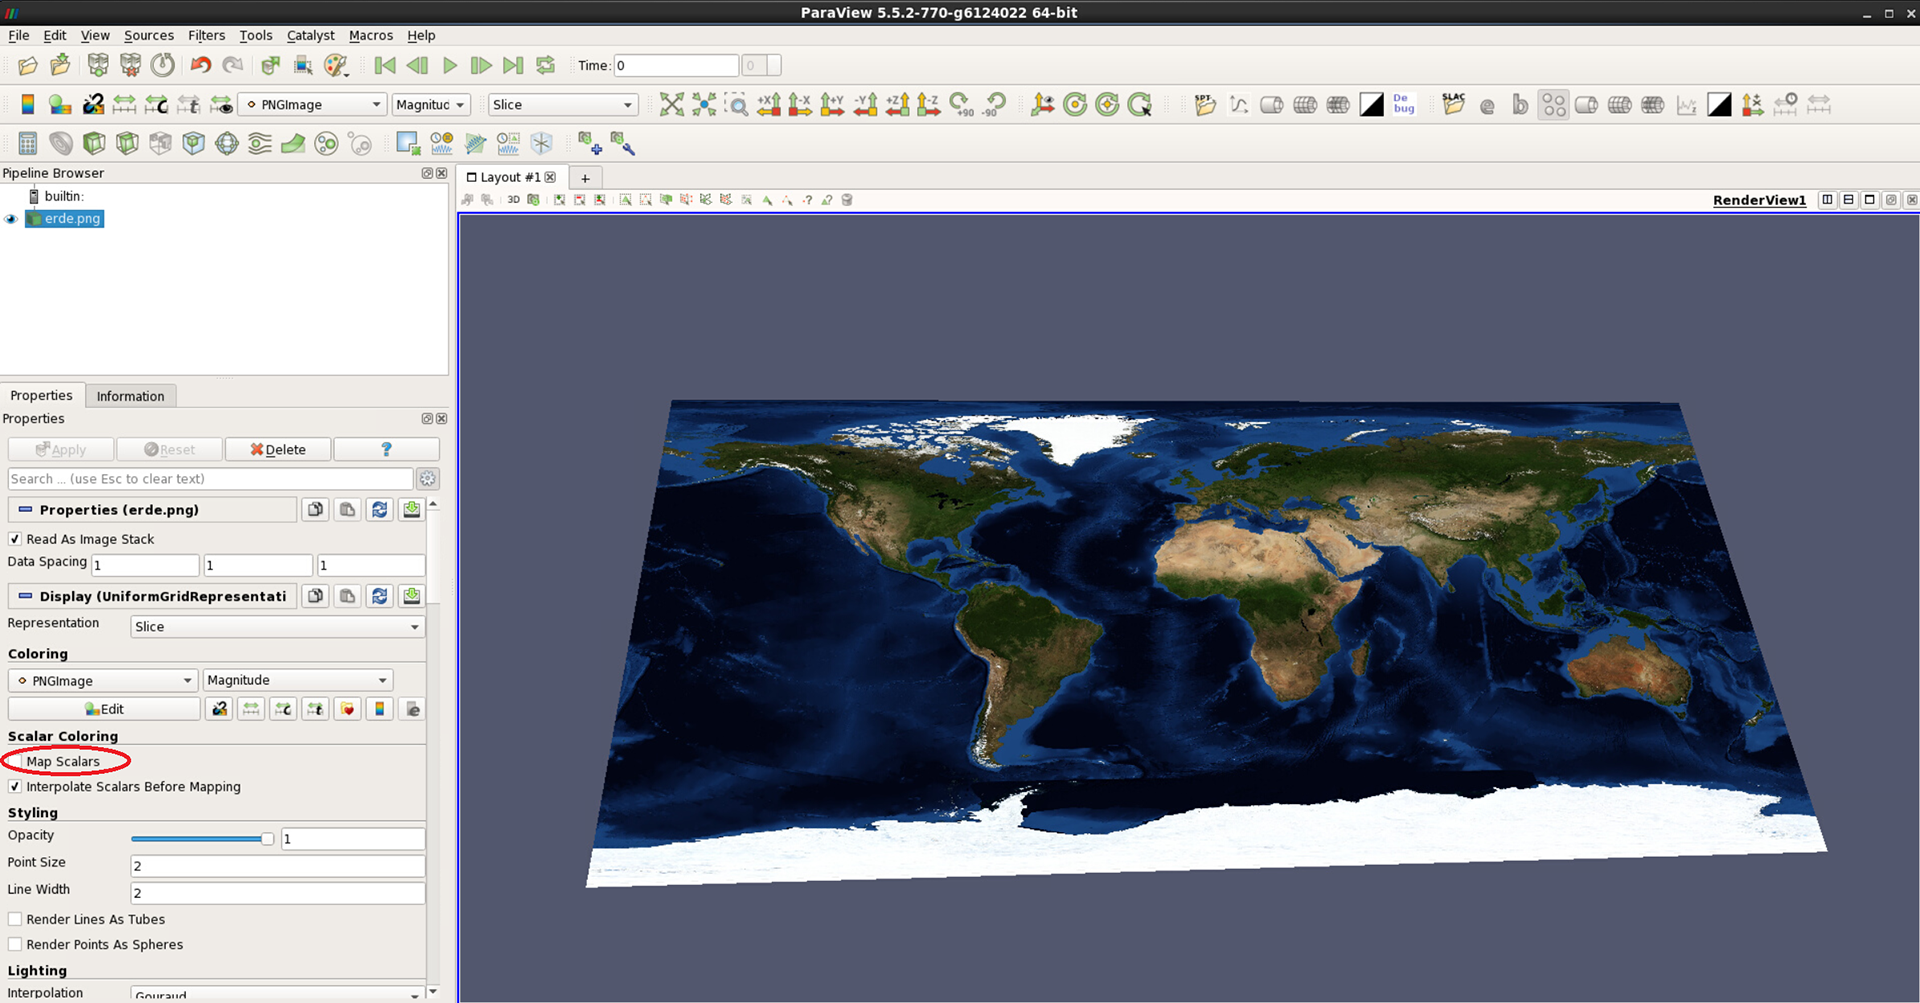Click the Go to First Frame icon
The image size is (1920, 1003).
click(385, 66)
